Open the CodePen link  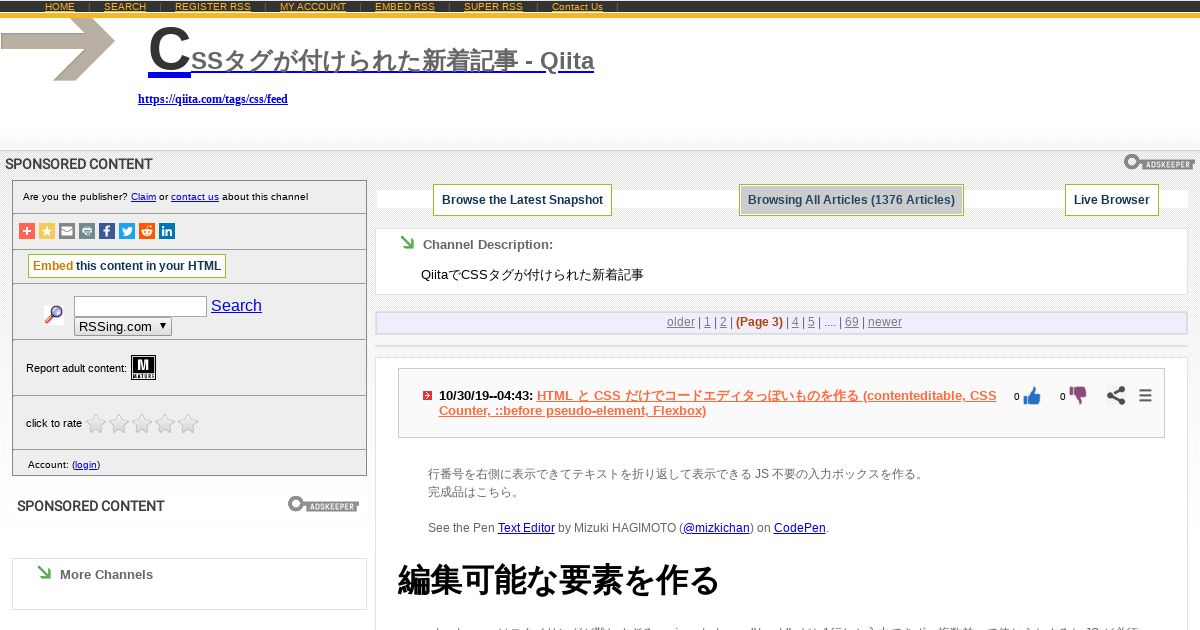800,528
